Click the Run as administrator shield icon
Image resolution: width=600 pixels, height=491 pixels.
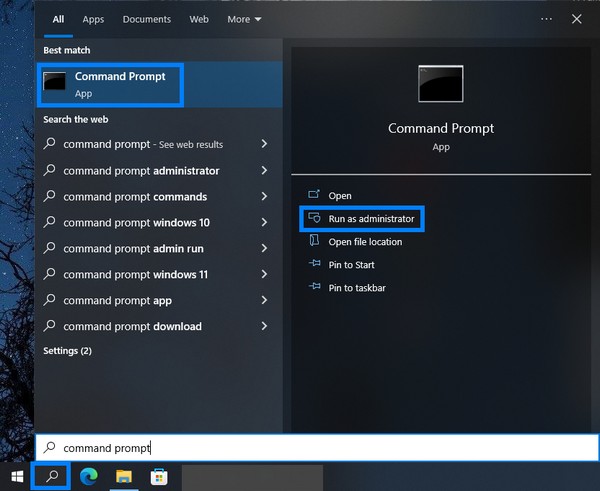(314, 218)
